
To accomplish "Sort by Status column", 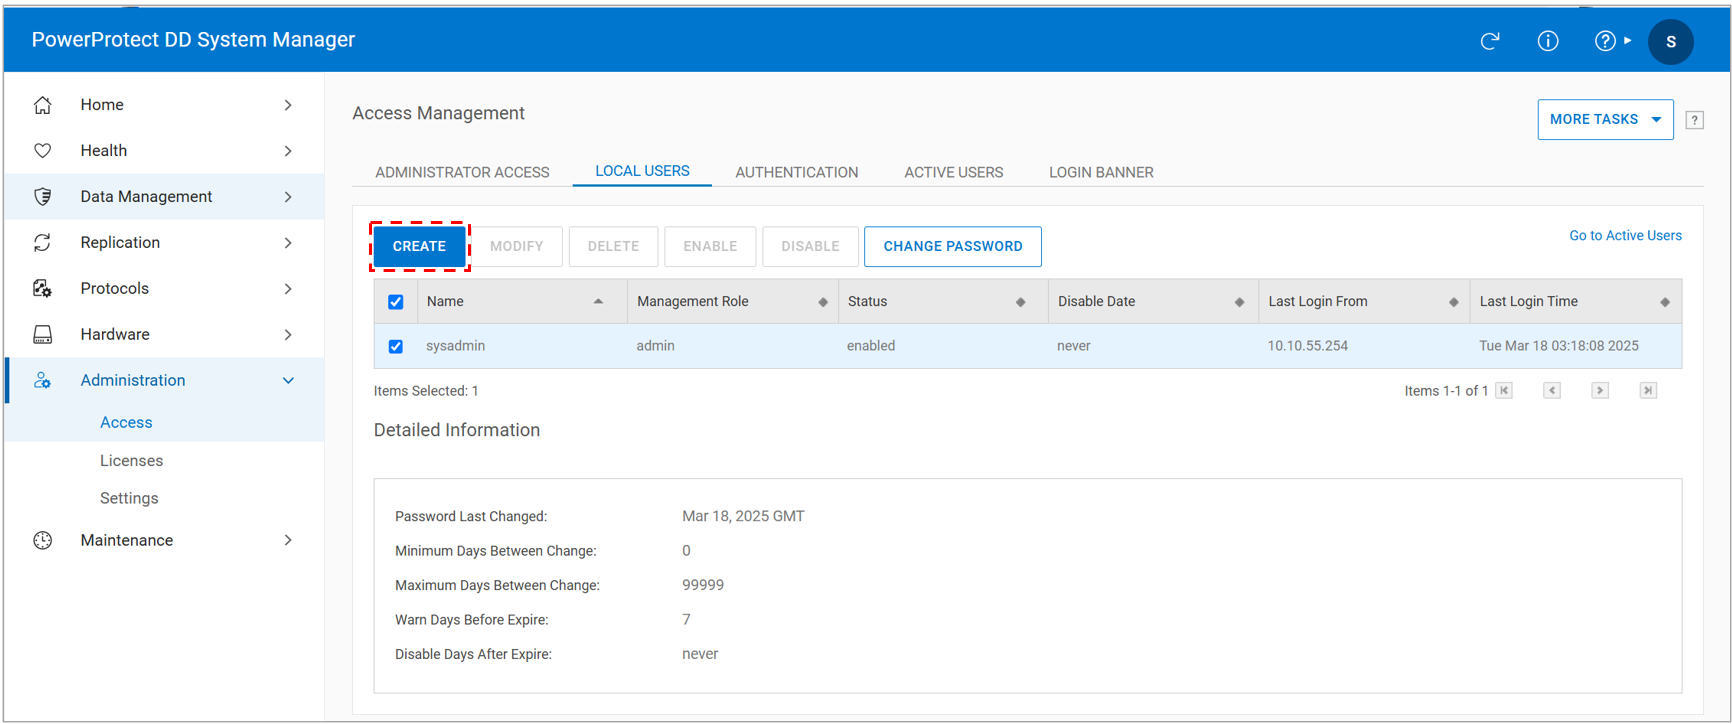I will pos(1020,302).
